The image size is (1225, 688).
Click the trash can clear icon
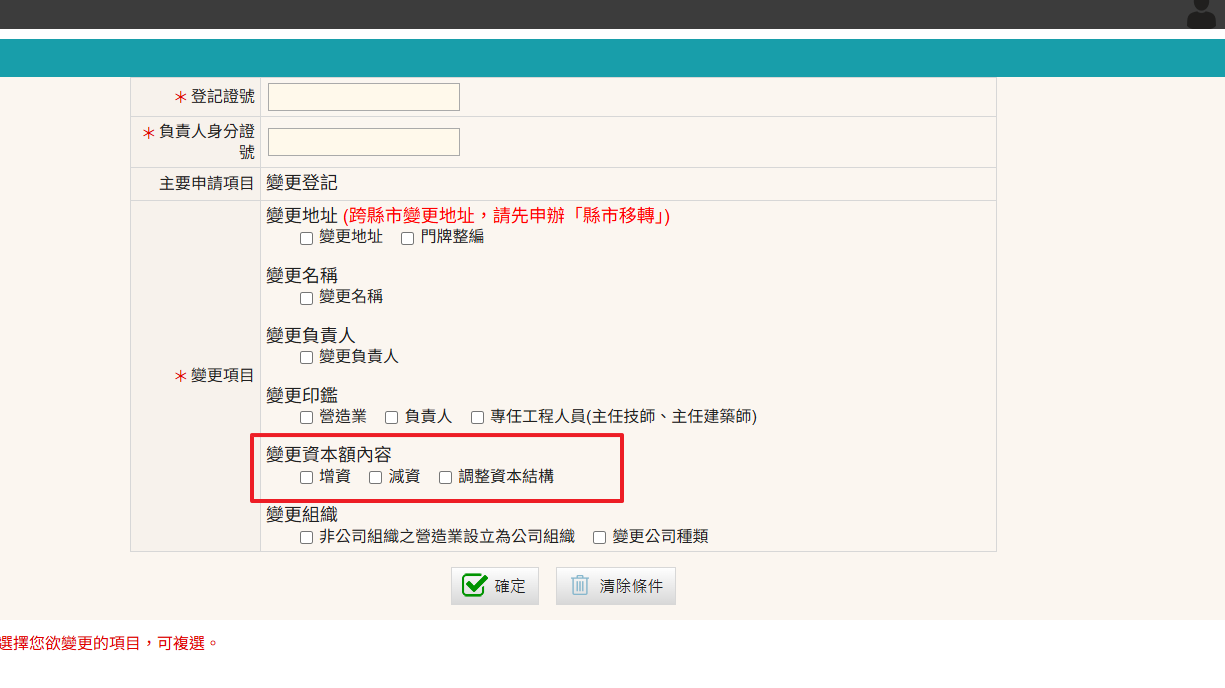(x=580, y=585)
